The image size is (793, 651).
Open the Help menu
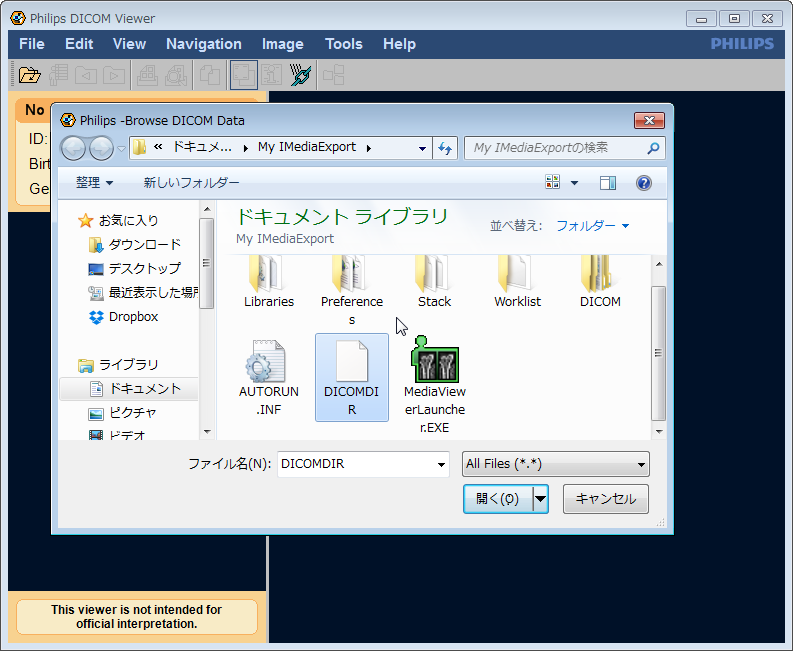pos(400,44)
